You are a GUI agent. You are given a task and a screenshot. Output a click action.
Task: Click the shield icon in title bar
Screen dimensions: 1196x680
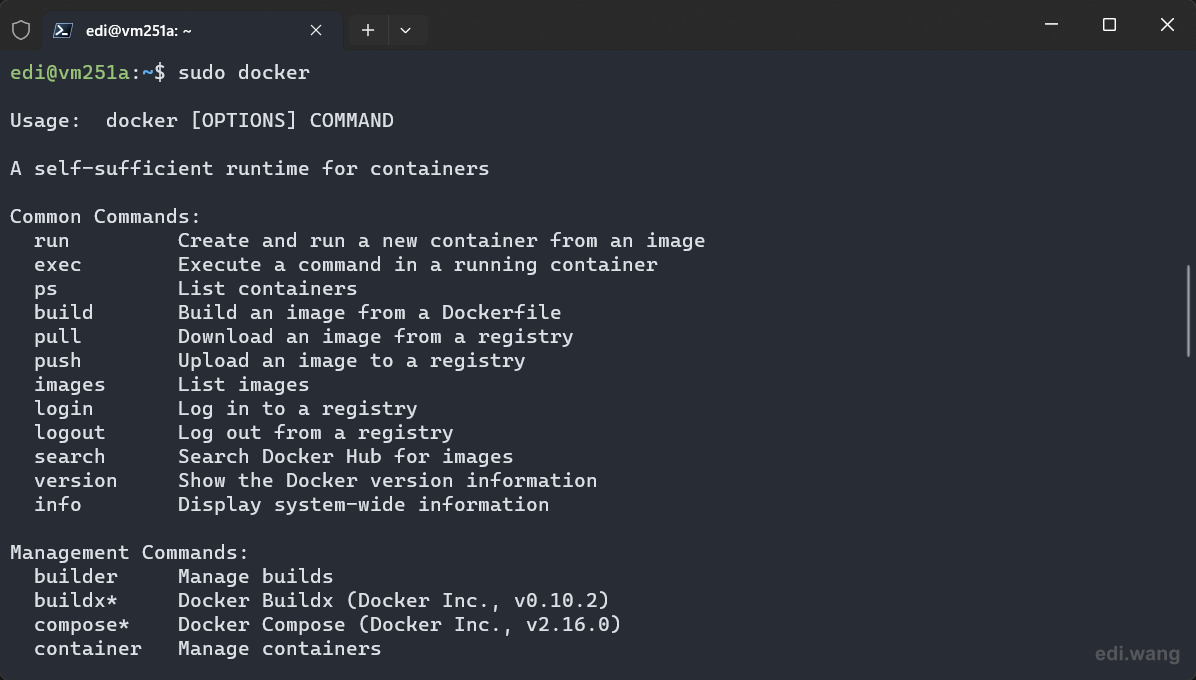pos(21,30)
